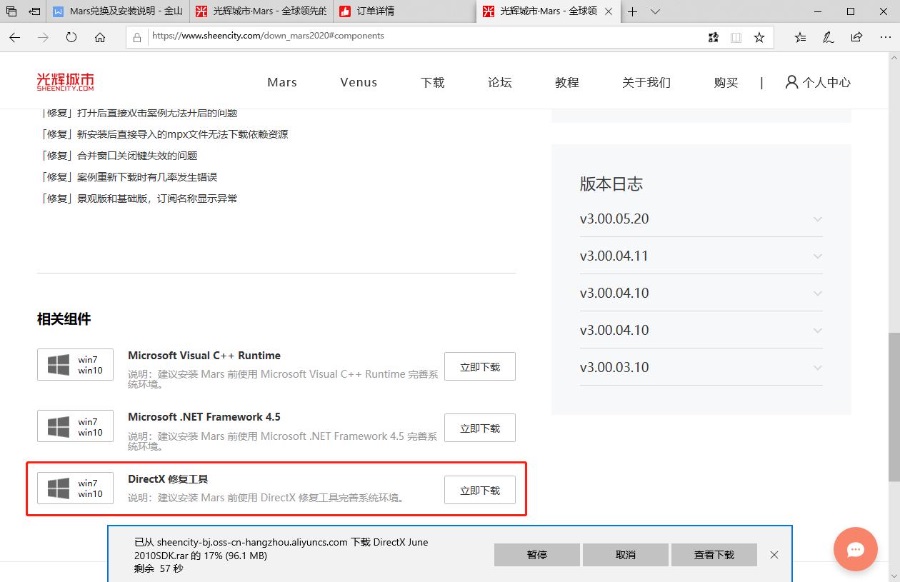Click the lock icon in address bar

click(x=137, y=37)
